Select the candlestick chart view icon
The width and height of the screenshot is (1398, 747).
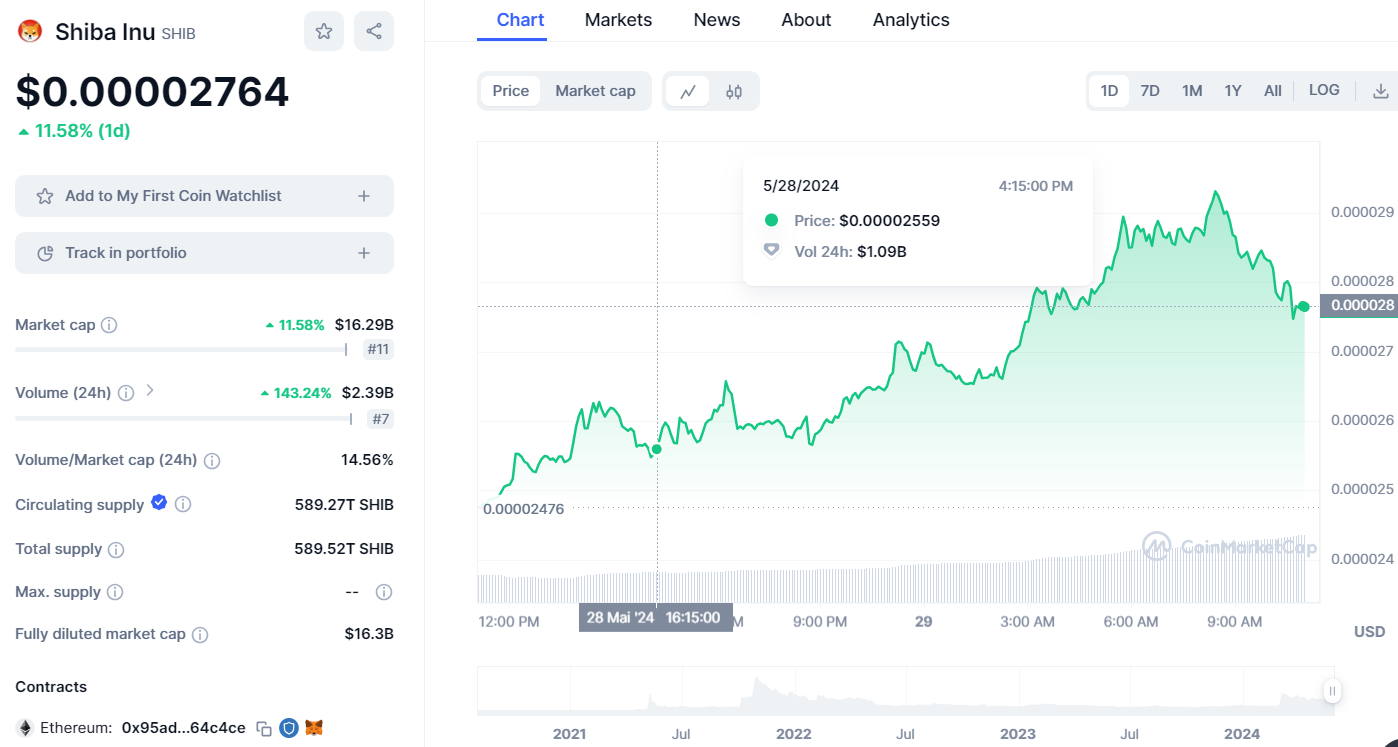(x=734, y=91)
